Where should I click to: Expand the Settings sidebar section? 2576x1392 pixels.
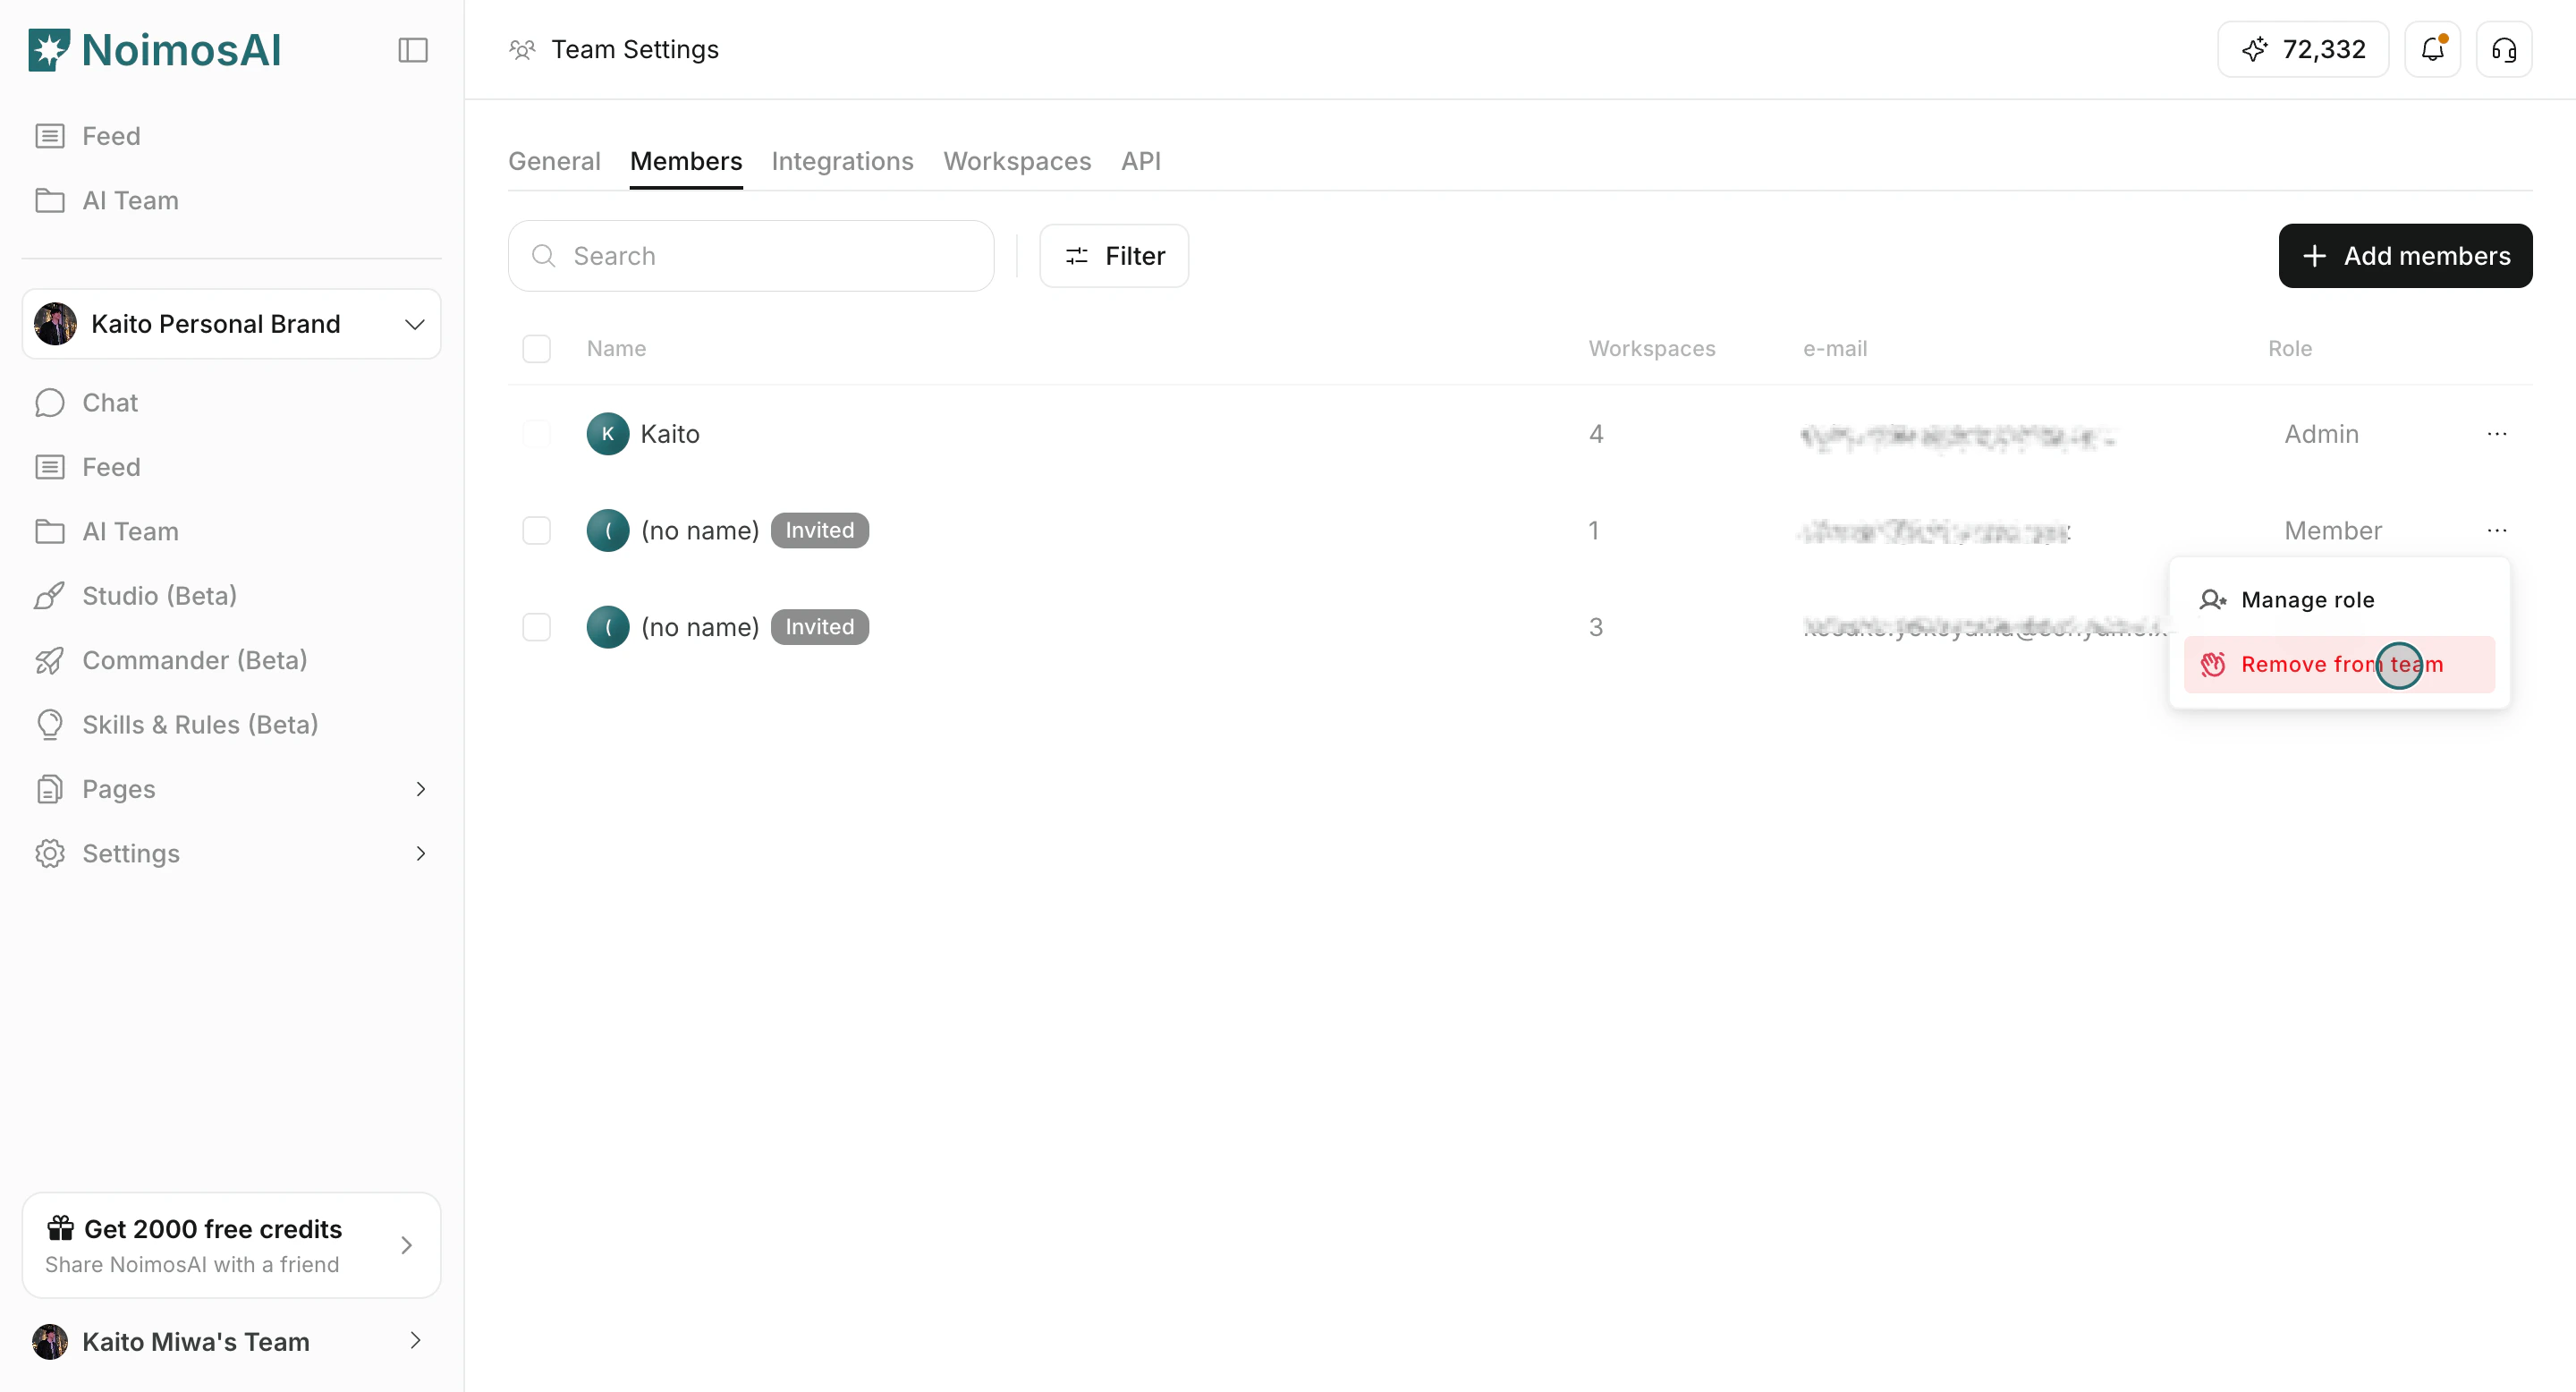click(420, 853)
